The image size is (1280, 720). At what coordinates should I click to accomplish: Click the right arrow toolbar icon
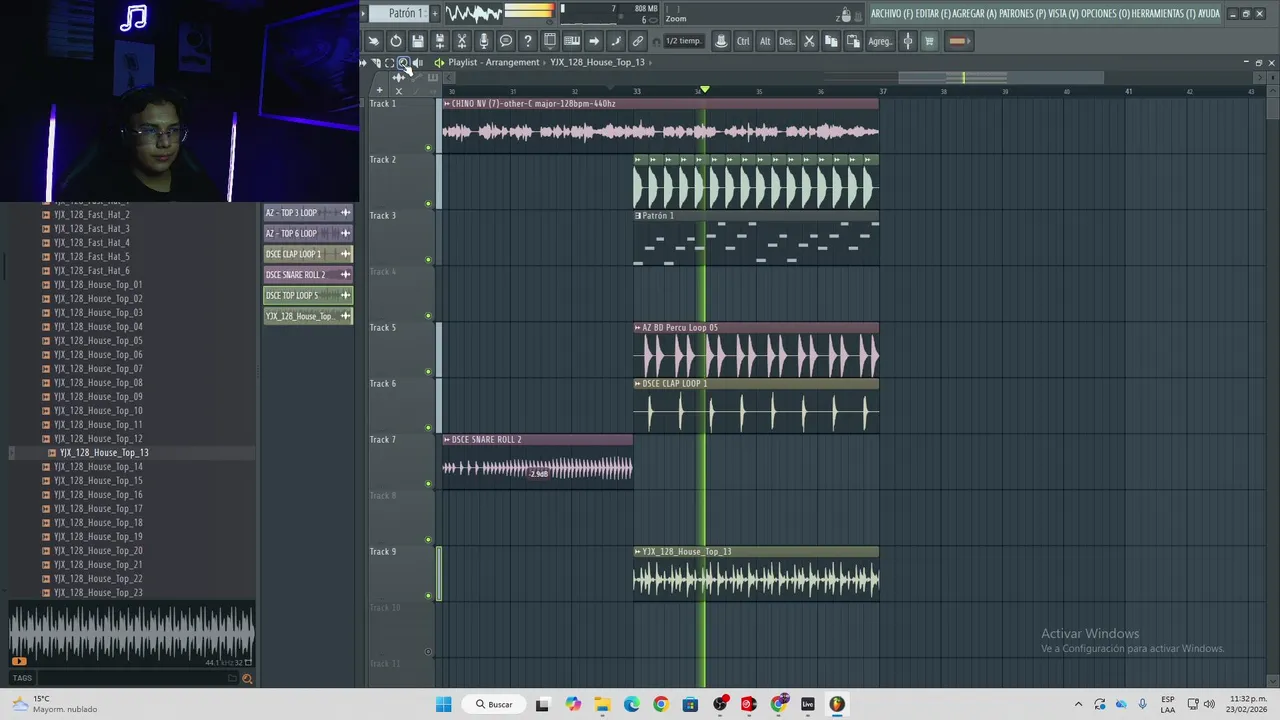[x=594, y=41]
